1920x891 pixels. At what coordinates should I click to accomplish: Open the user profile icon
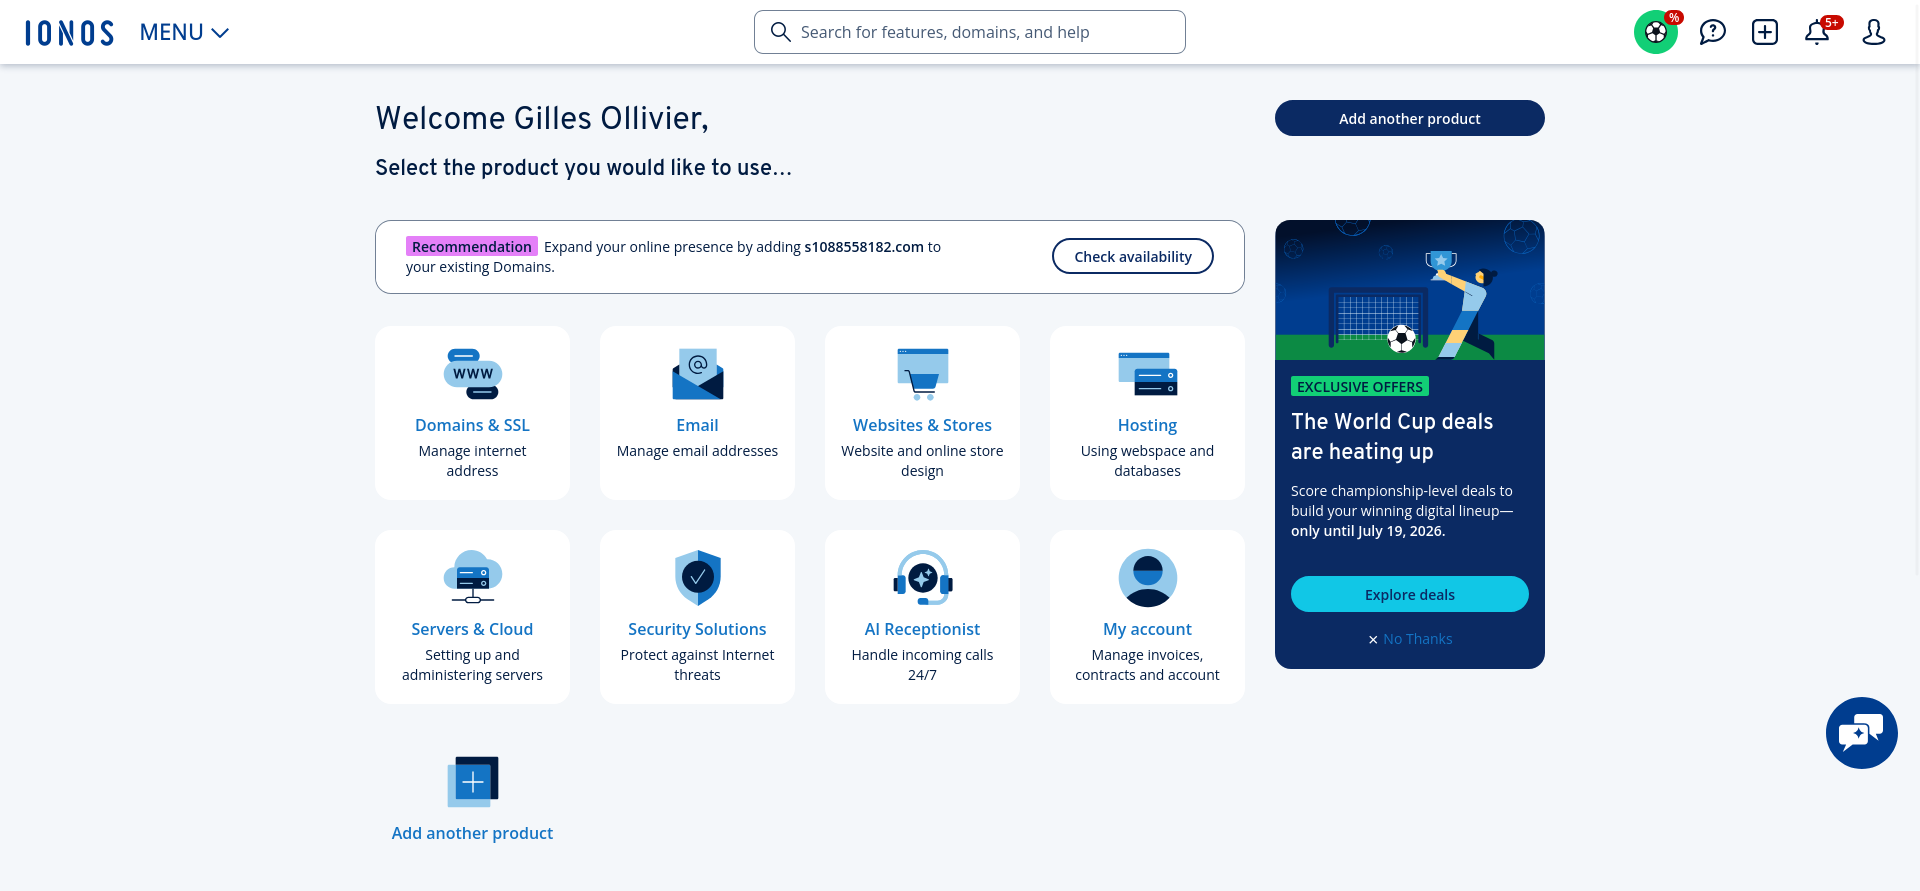click(x=1873, y=32)
